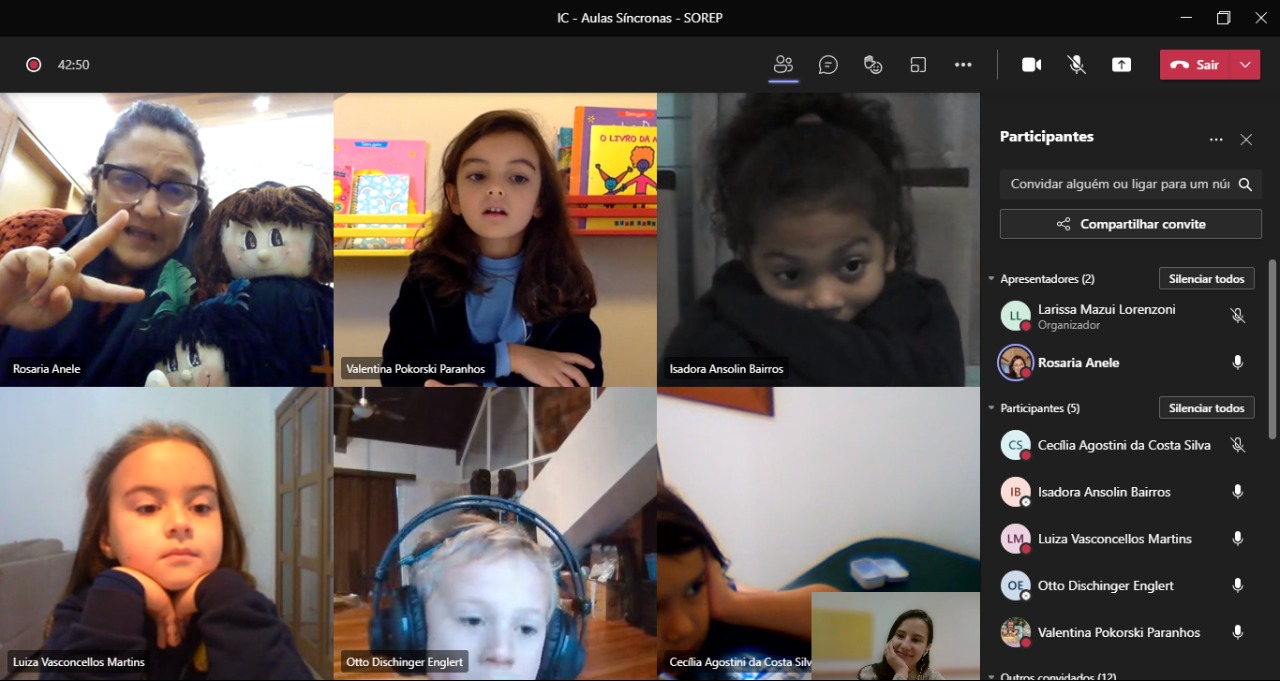Open the reactions and raise hand icon

[x=873, y=65]
